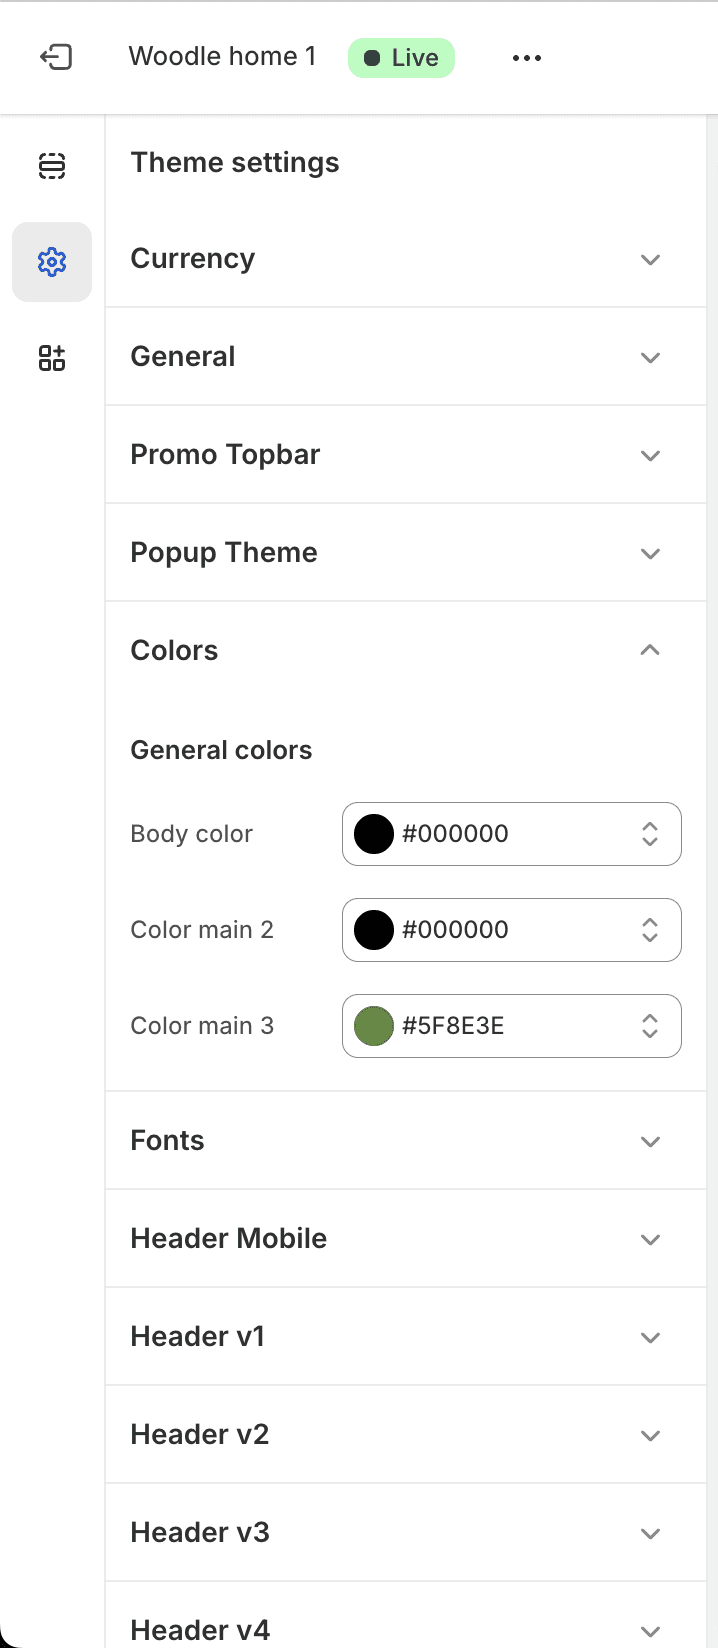Expand the Header v2 section
Image resolution: width=718 pixels, height=1648 pixels.
[x=406, y=1435]
